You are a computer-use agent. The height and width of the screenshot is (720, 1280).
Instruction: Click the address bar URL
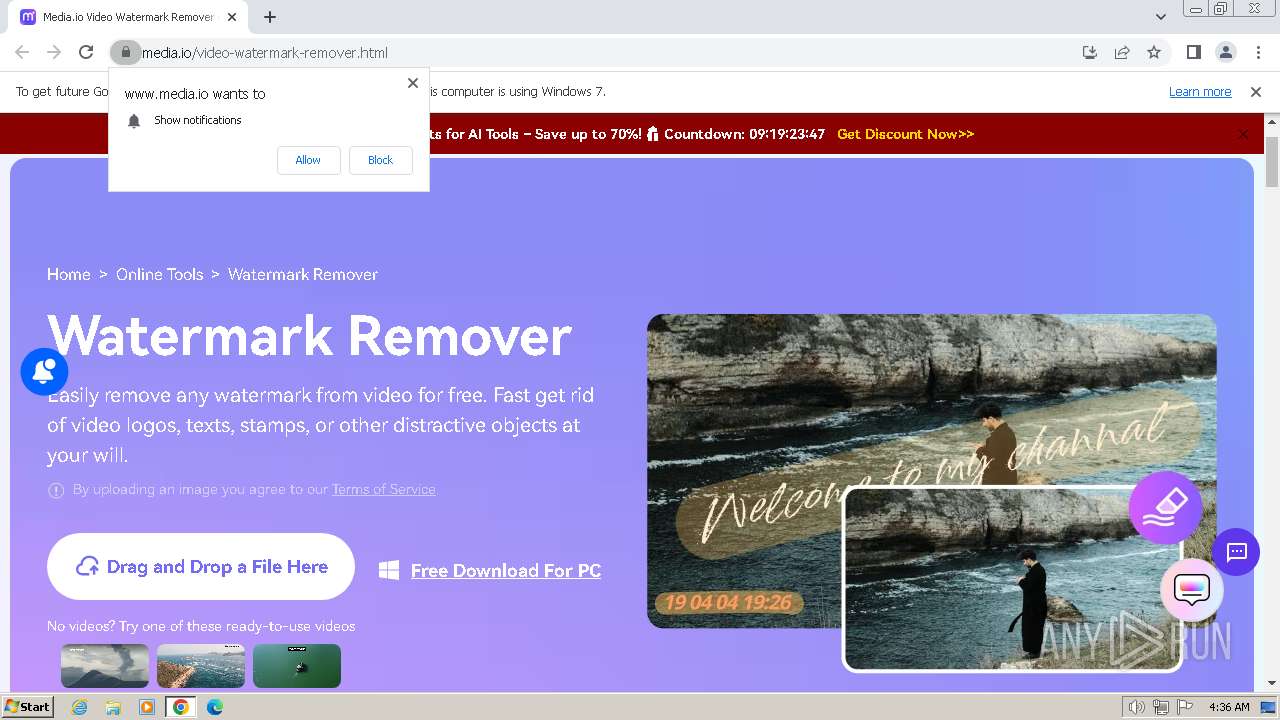265,53
